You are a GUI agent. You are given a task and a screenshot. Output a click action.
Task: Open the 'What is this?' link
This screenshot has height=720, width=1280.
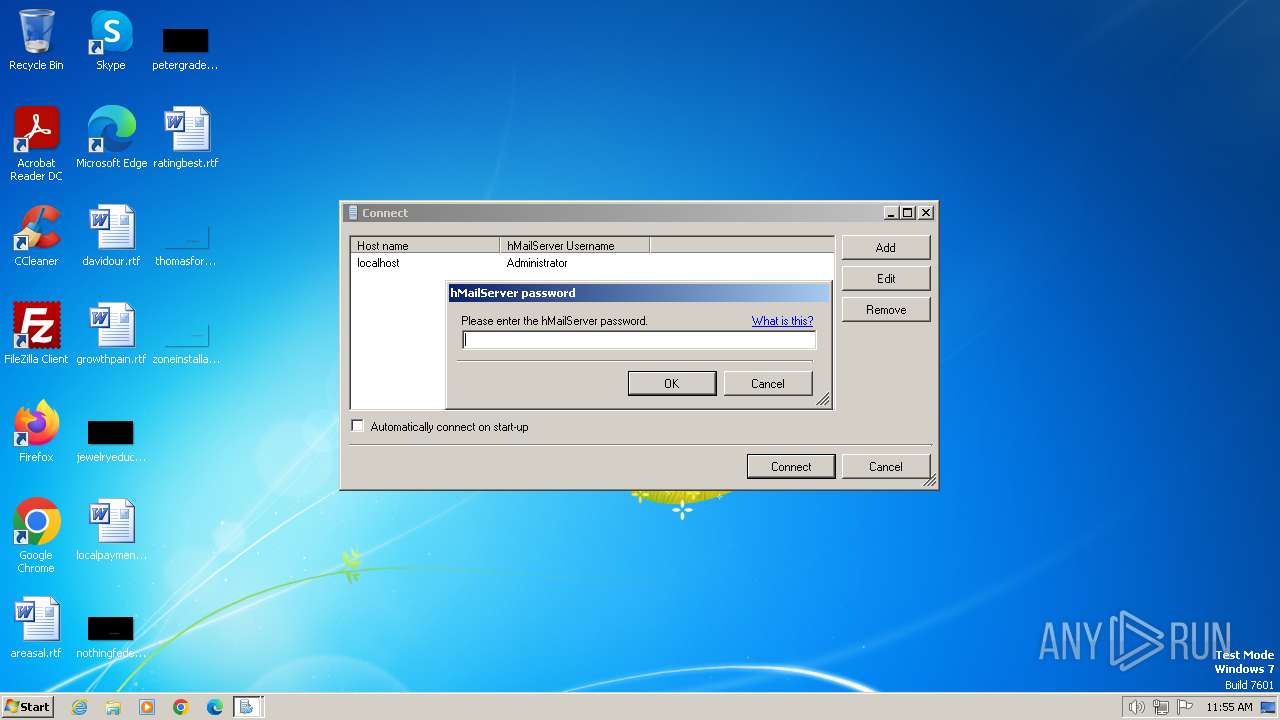pyautogui.click(x=782, y=321)
